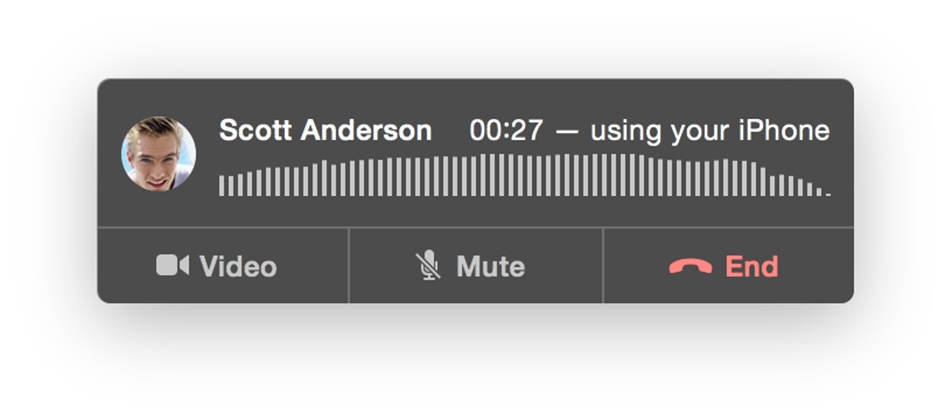Click the 'using your iPhone' status text
Screen dimensions: 952x420
709,131
